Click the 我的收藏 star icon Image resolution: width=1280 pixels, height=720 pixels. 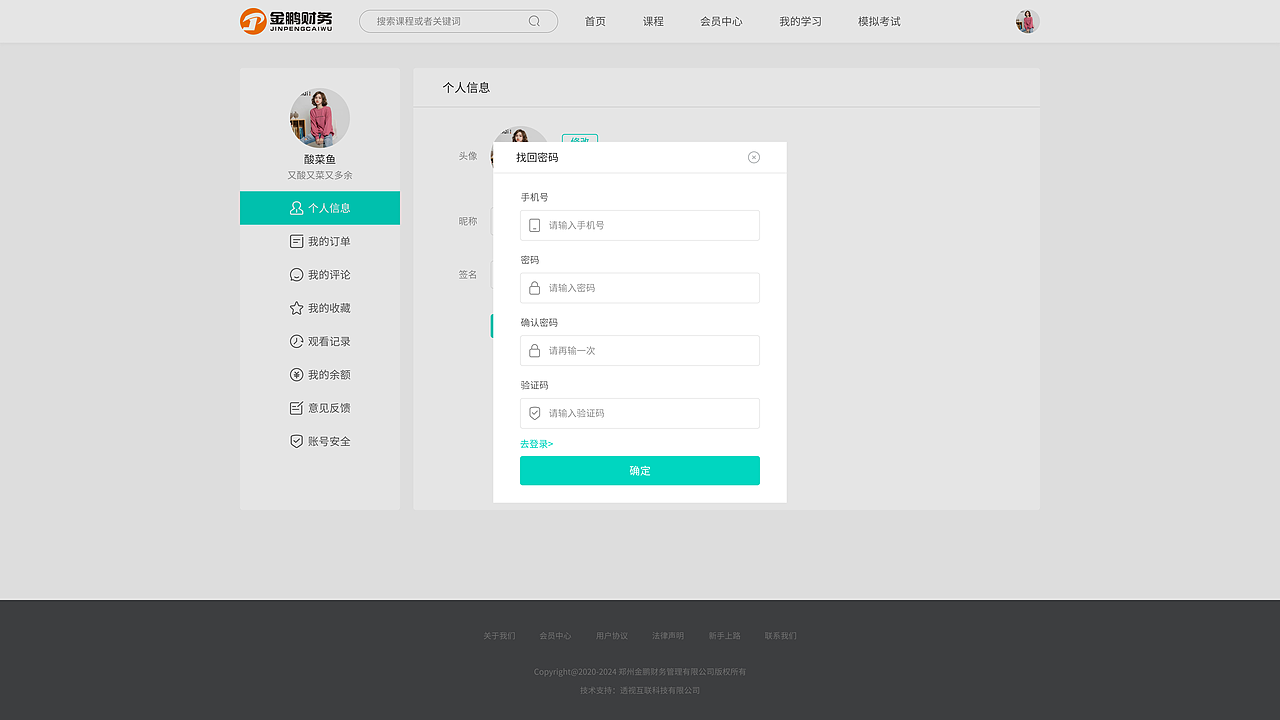click(x=296, y=308)
